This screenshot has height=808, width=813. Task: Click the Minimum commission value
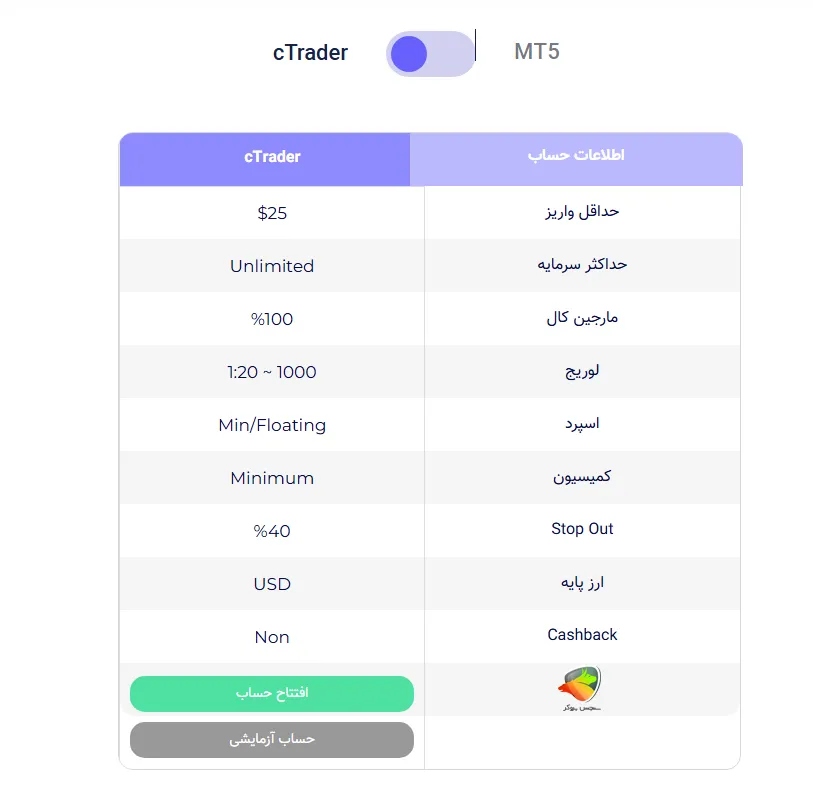click(271, 478)
